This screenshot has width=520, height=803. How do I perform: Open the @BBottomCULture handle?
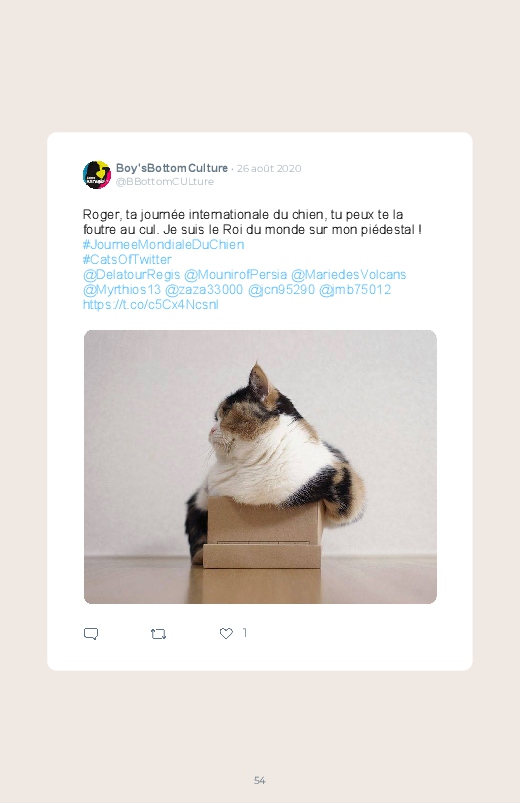coord(164,182)
